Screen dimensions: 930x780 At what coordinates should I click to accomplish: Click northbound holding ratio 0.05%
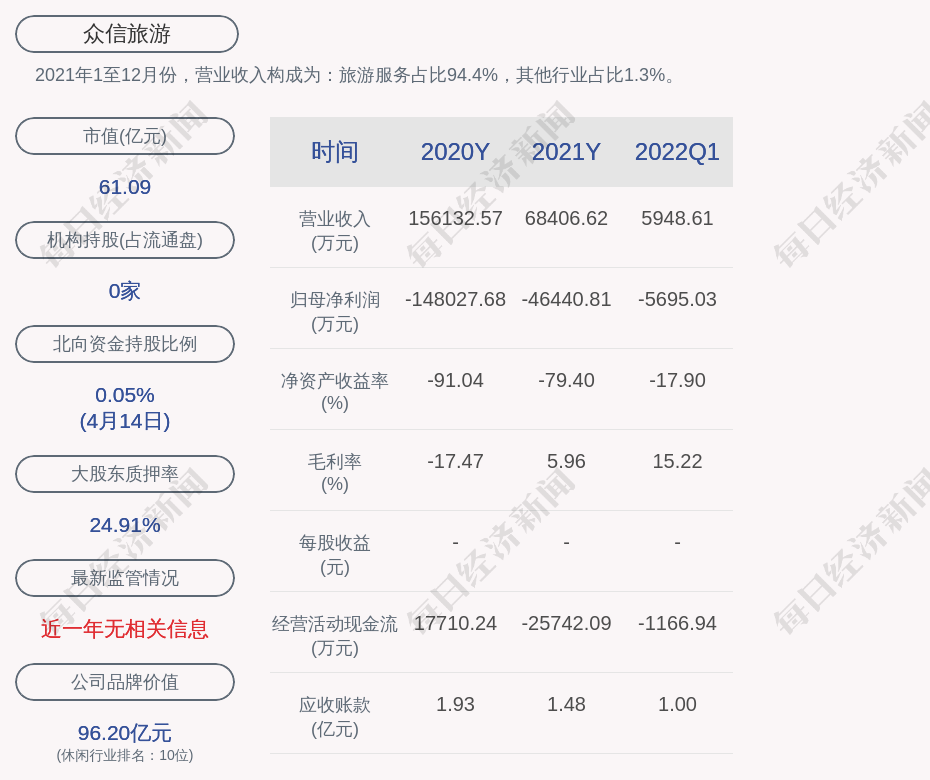tap(125, 395)
